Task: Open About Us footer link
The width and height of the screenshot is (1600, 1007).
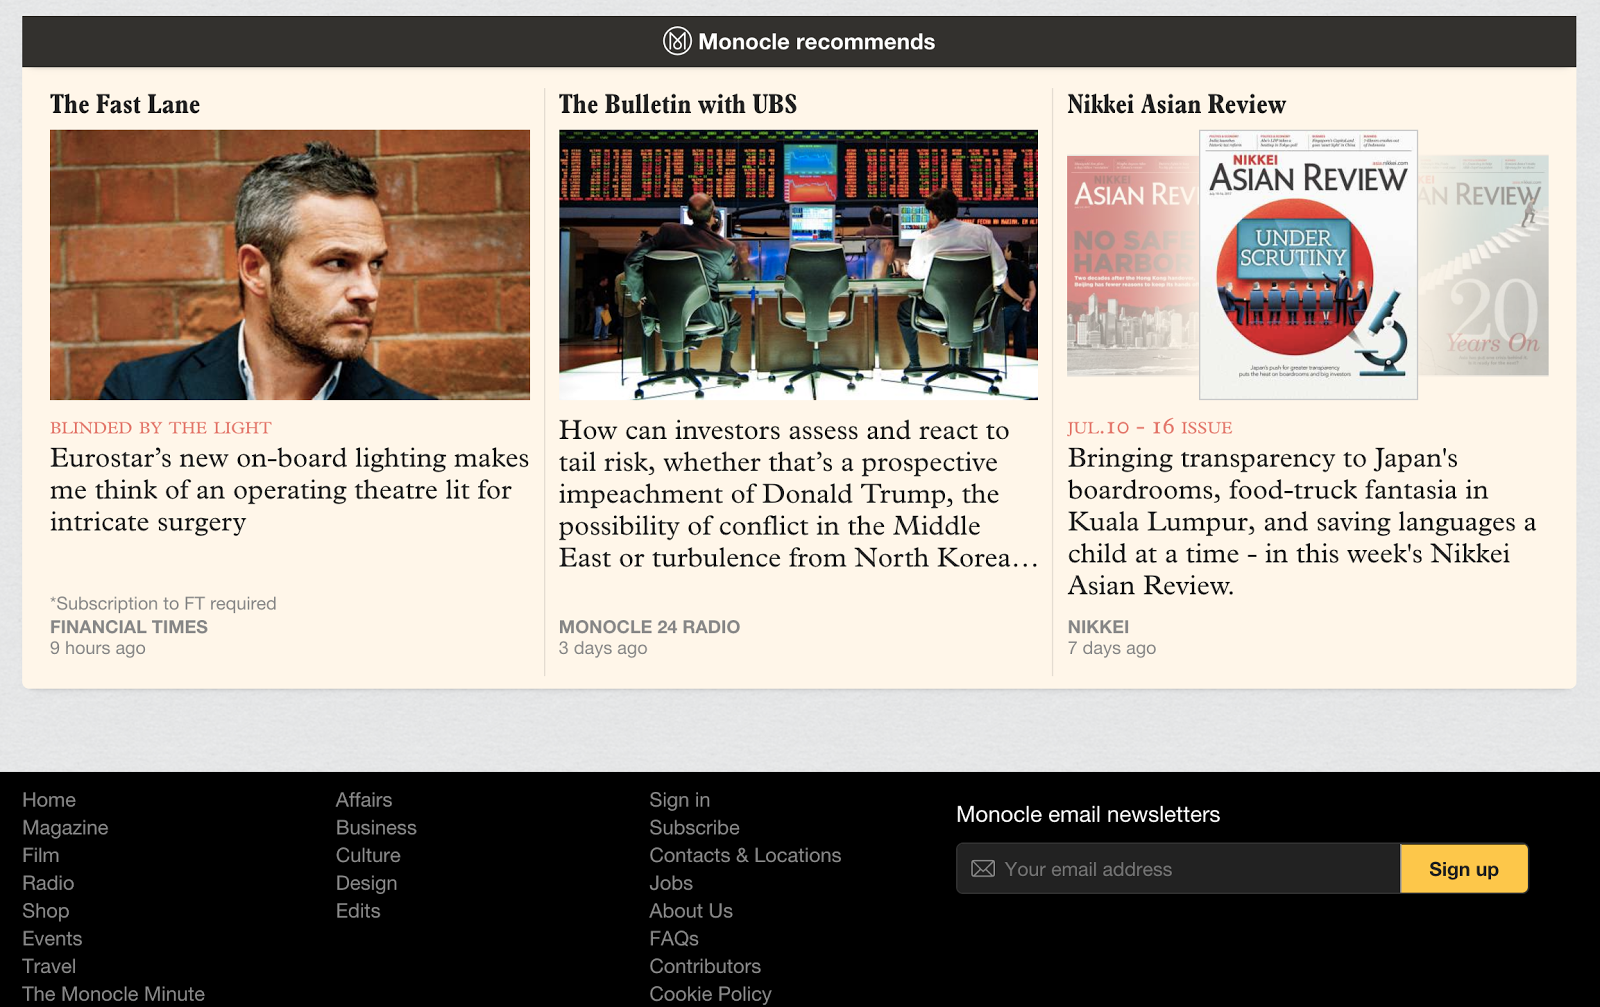Action: (691, 911)
